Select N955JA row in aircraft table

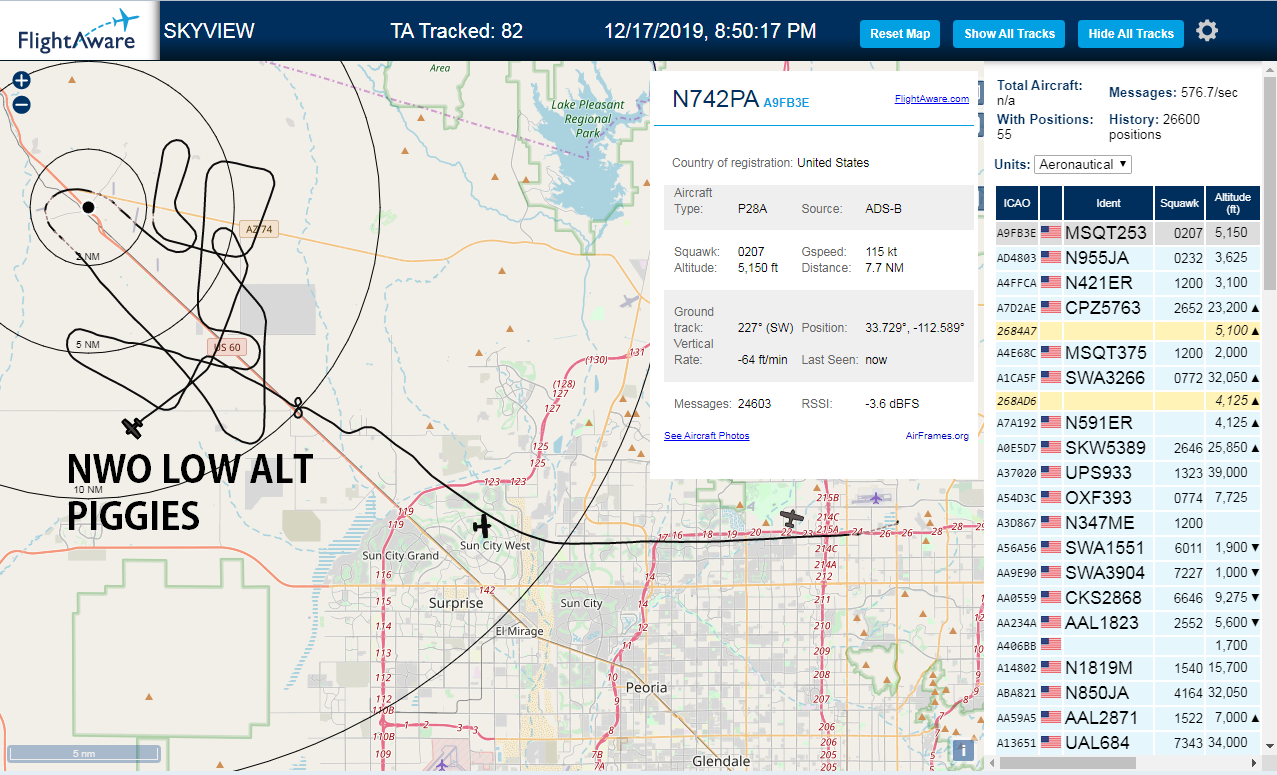pyautogui.click(x=1127, y=258)
